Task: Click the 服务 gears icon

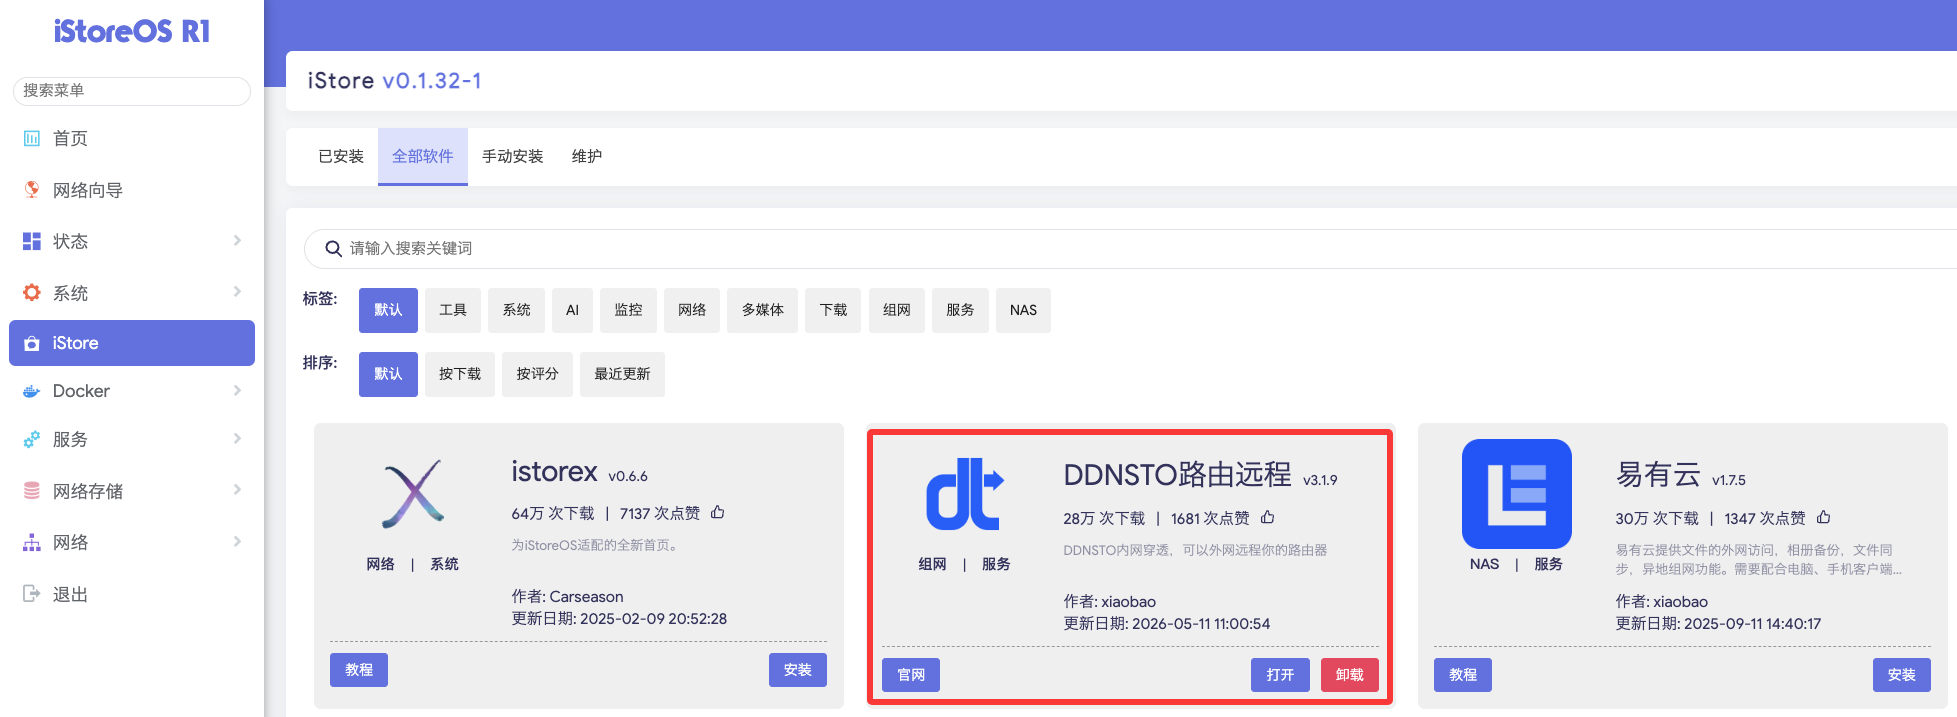Action: (x=32, y=439)
